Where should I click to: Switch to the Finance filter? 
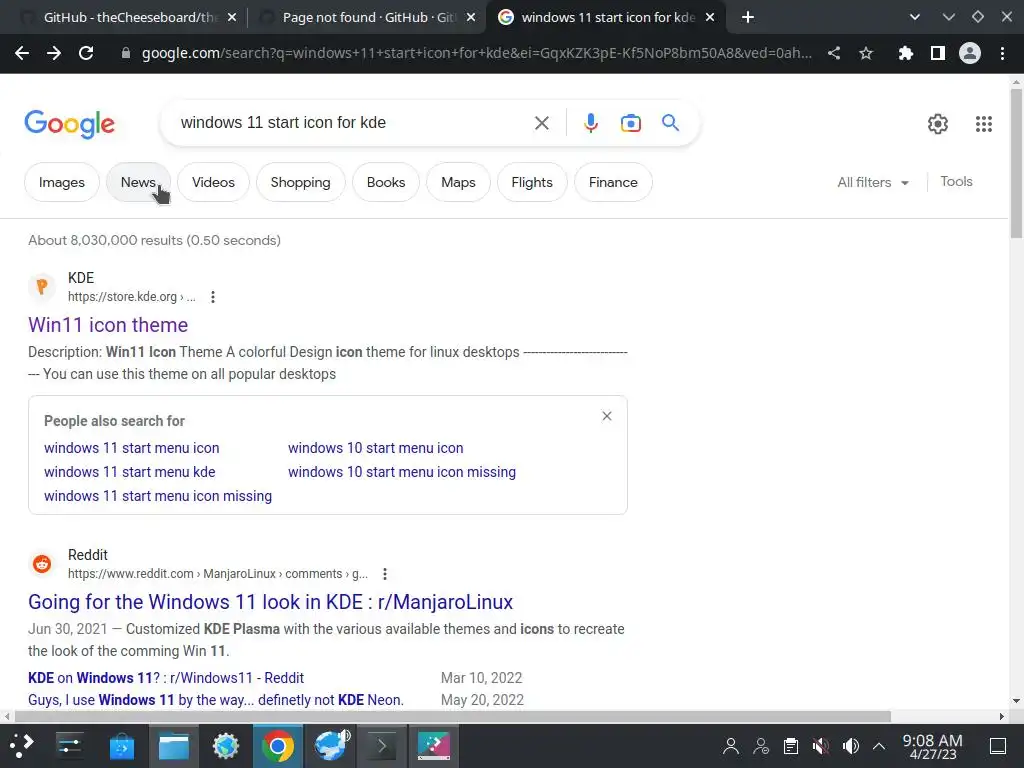(613, 182)
